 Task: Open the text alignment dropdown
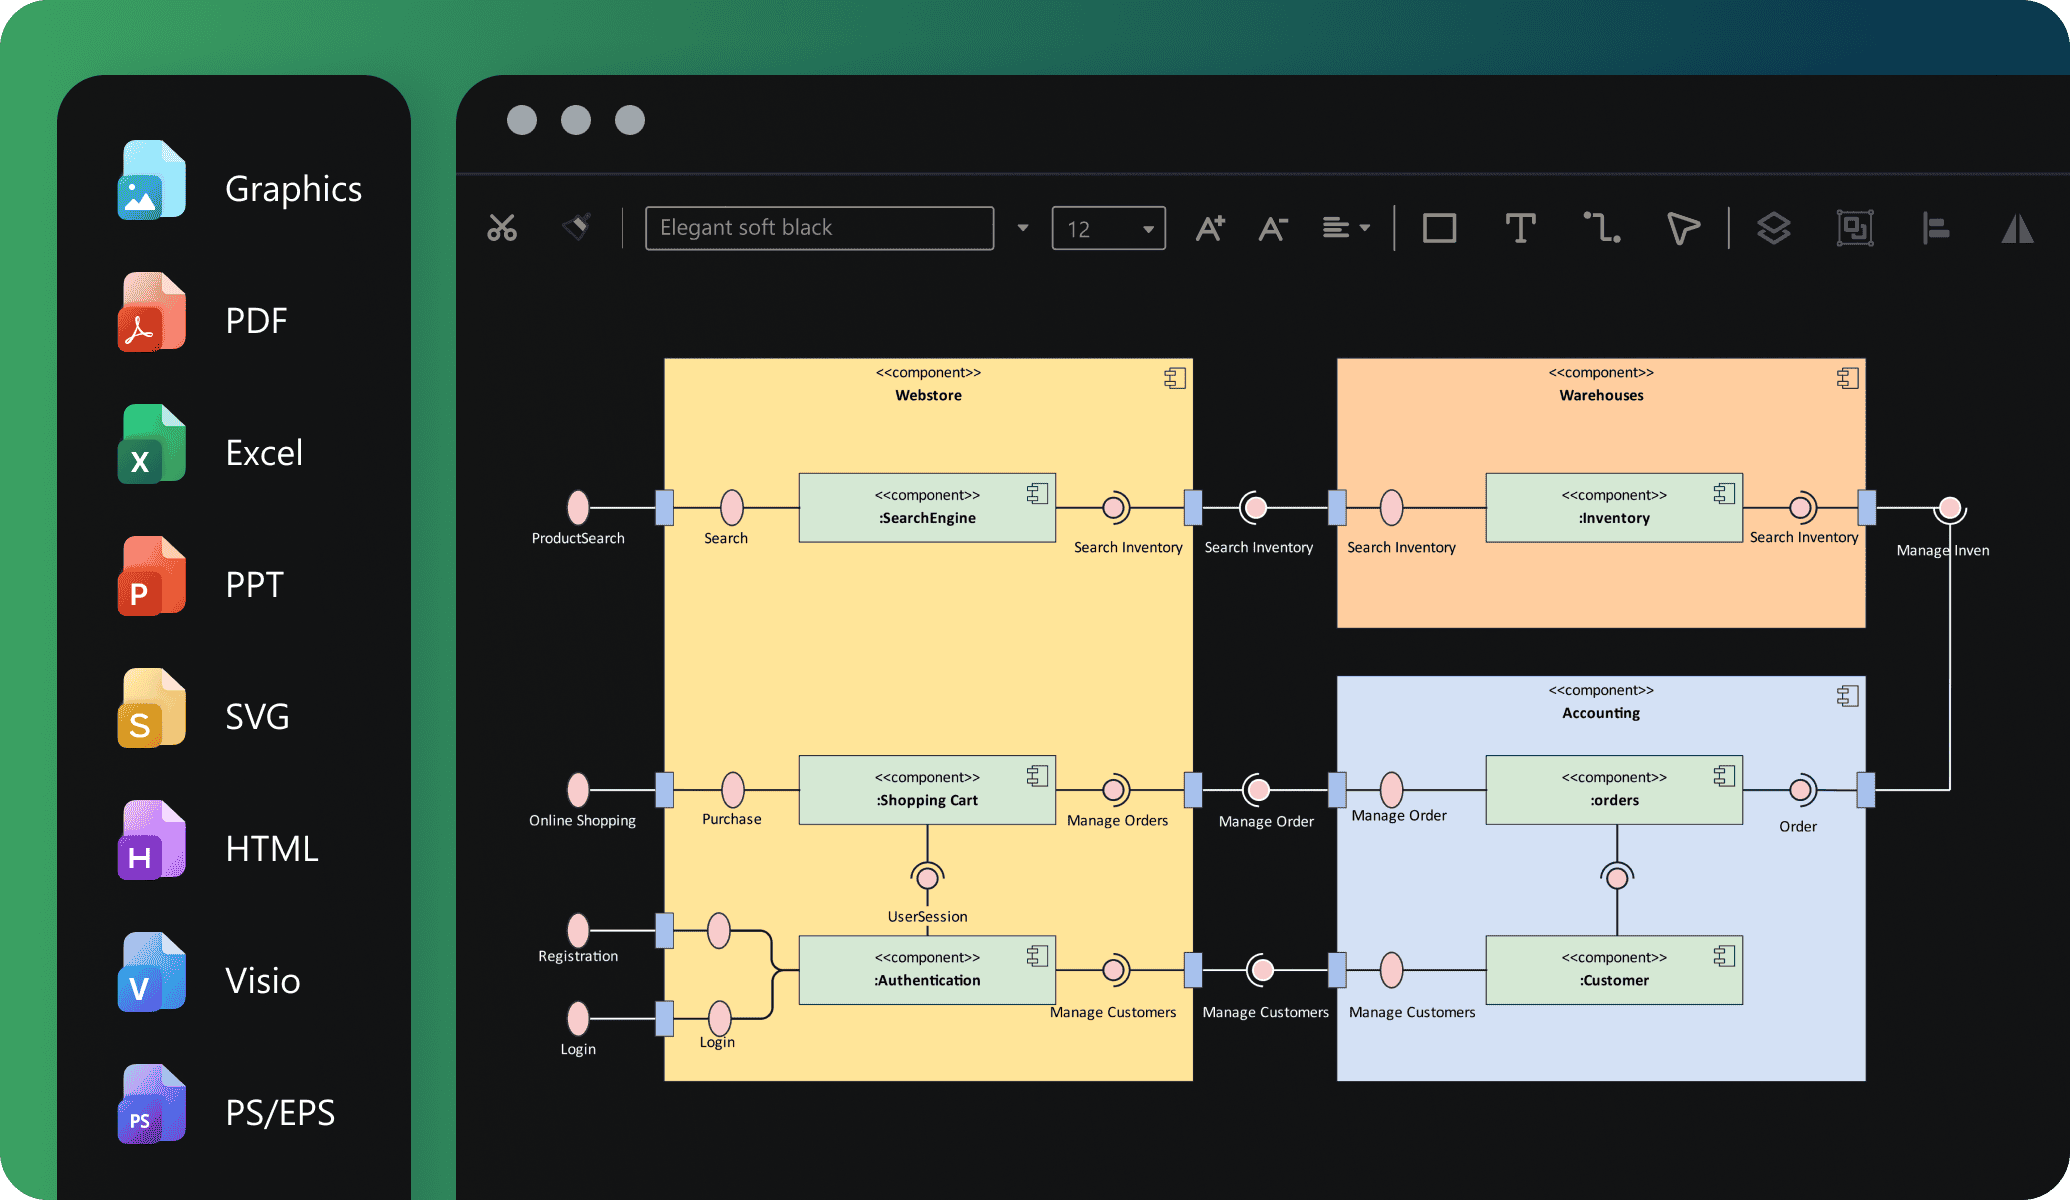coord(1346,228)
